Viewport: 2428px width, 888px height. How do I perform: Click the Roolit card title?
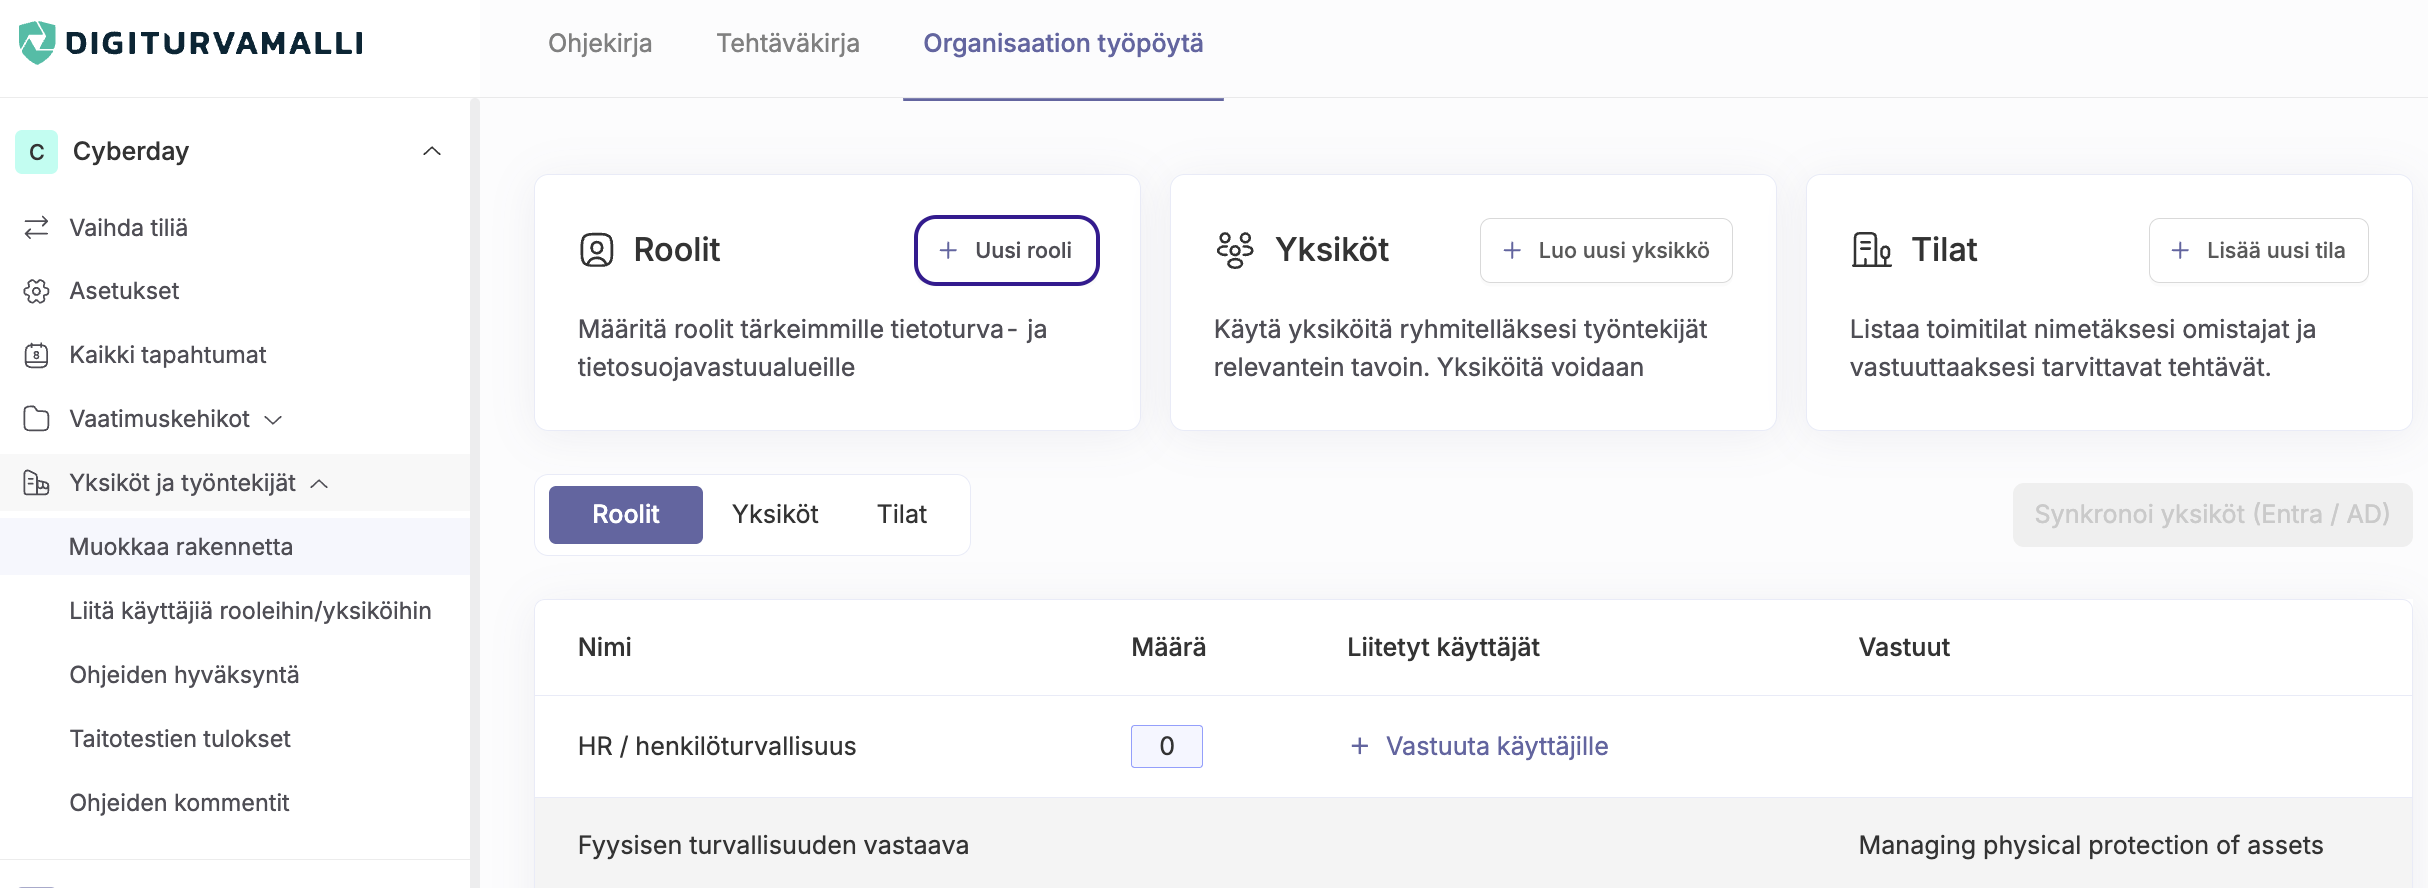click(x=677, y=250)
